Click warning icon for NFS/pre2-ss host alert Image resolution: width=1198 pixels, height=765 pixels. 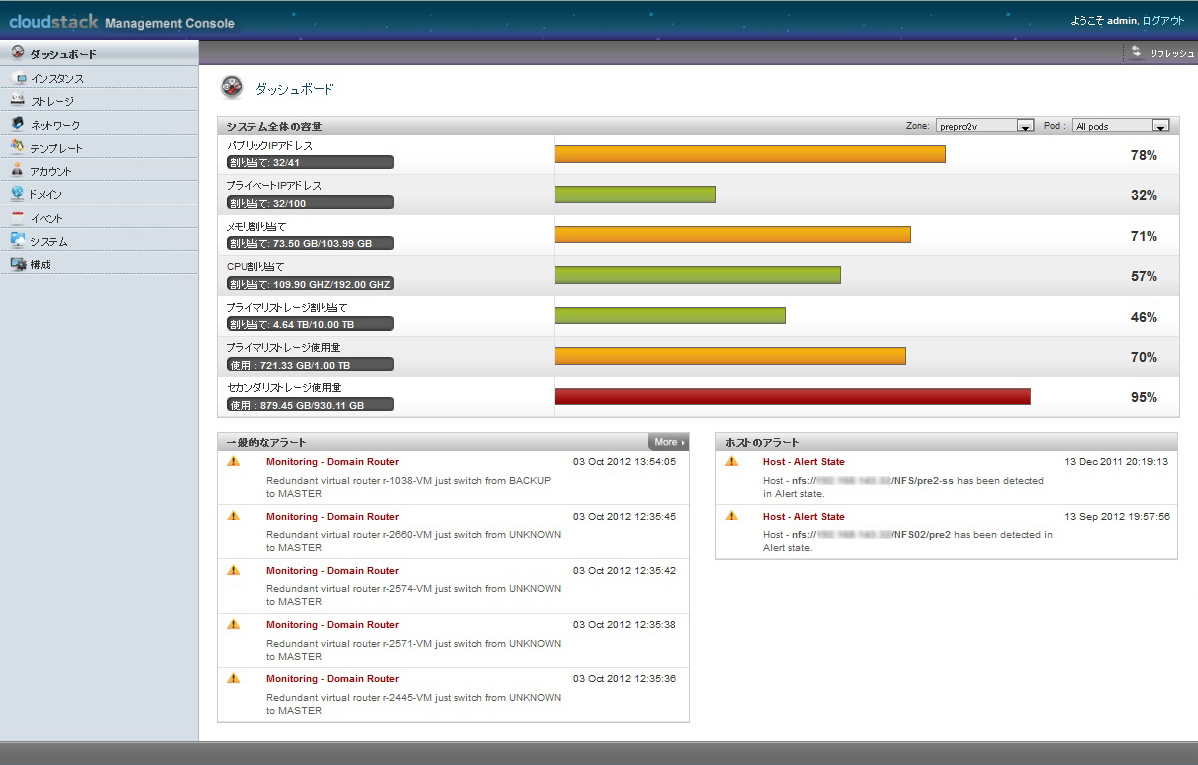point(731,462)
